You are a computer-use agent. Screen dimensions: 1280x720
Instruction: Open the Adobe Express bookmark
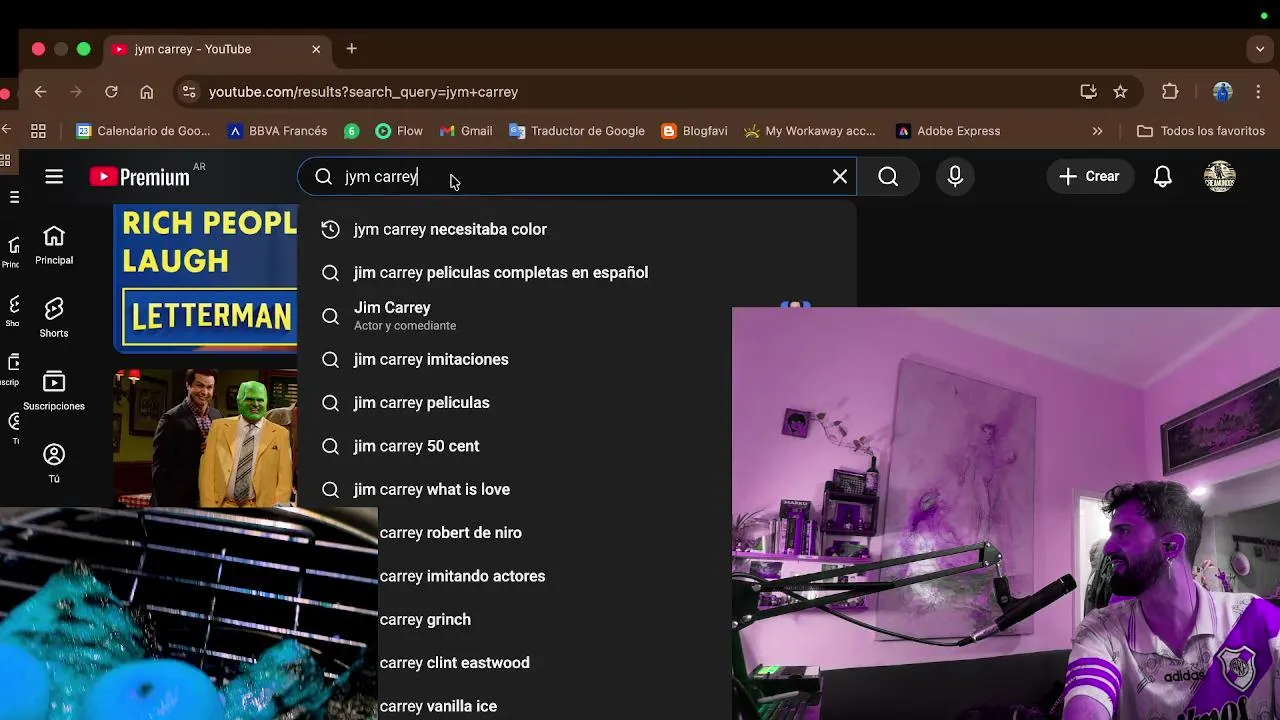point(948,131)
